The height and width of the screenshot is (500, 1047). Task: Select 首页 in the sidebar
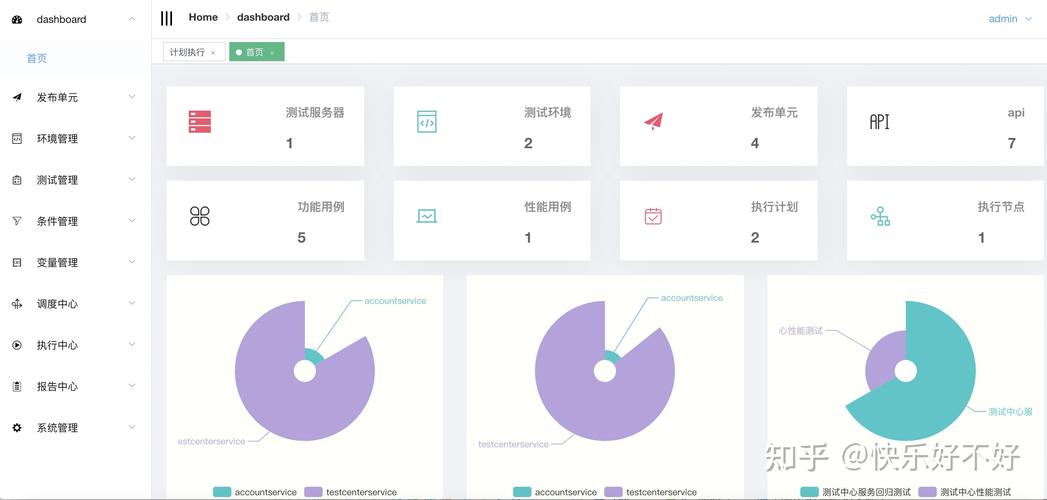pos(37,58)
